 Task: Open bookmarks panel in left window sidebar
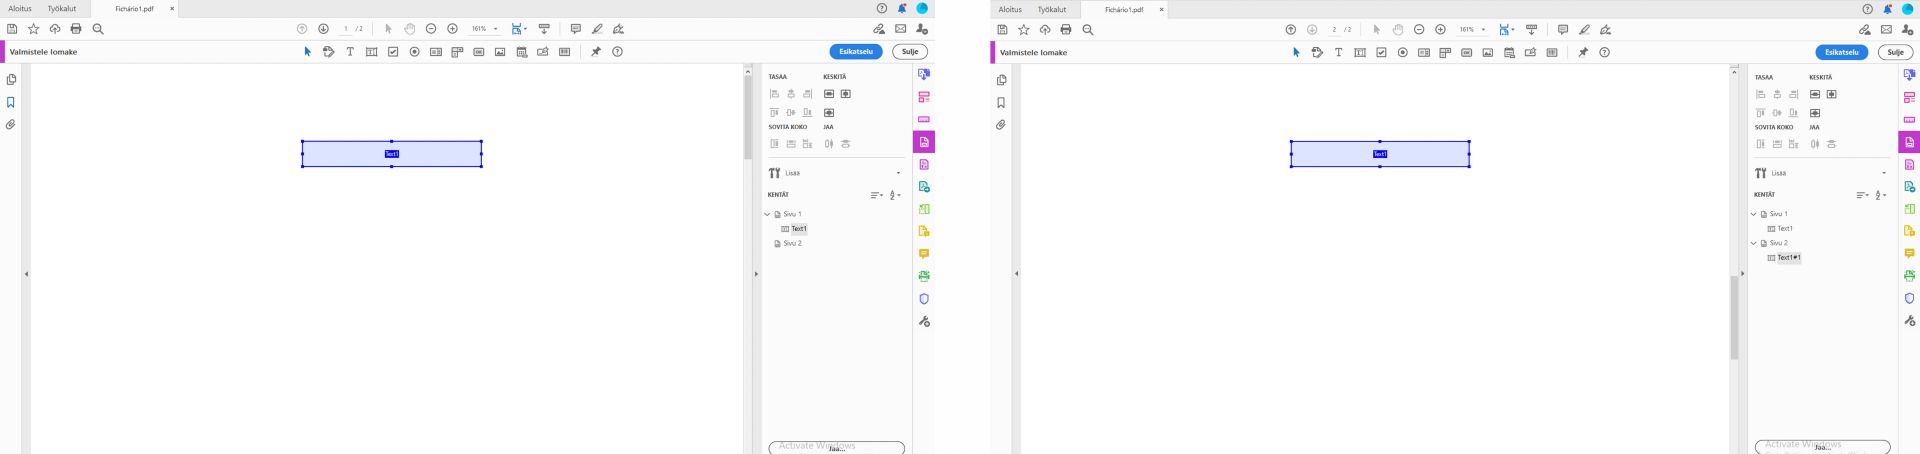11,102
